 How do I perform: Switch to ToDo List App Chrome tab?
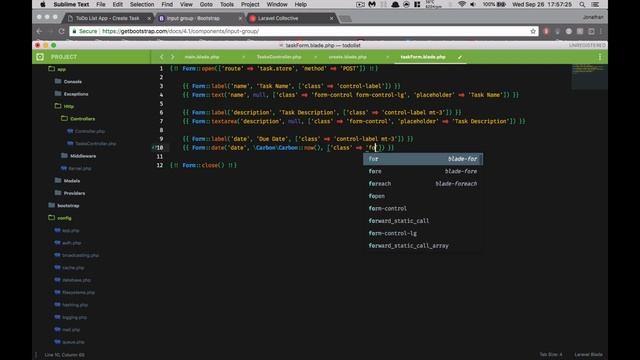pyautogui.click(x=108, y=18)
